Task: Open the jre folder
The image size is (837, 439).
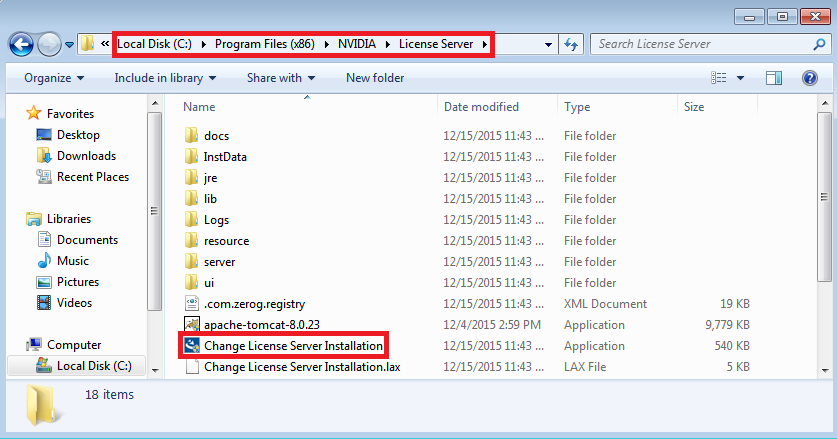Action: 211,178
